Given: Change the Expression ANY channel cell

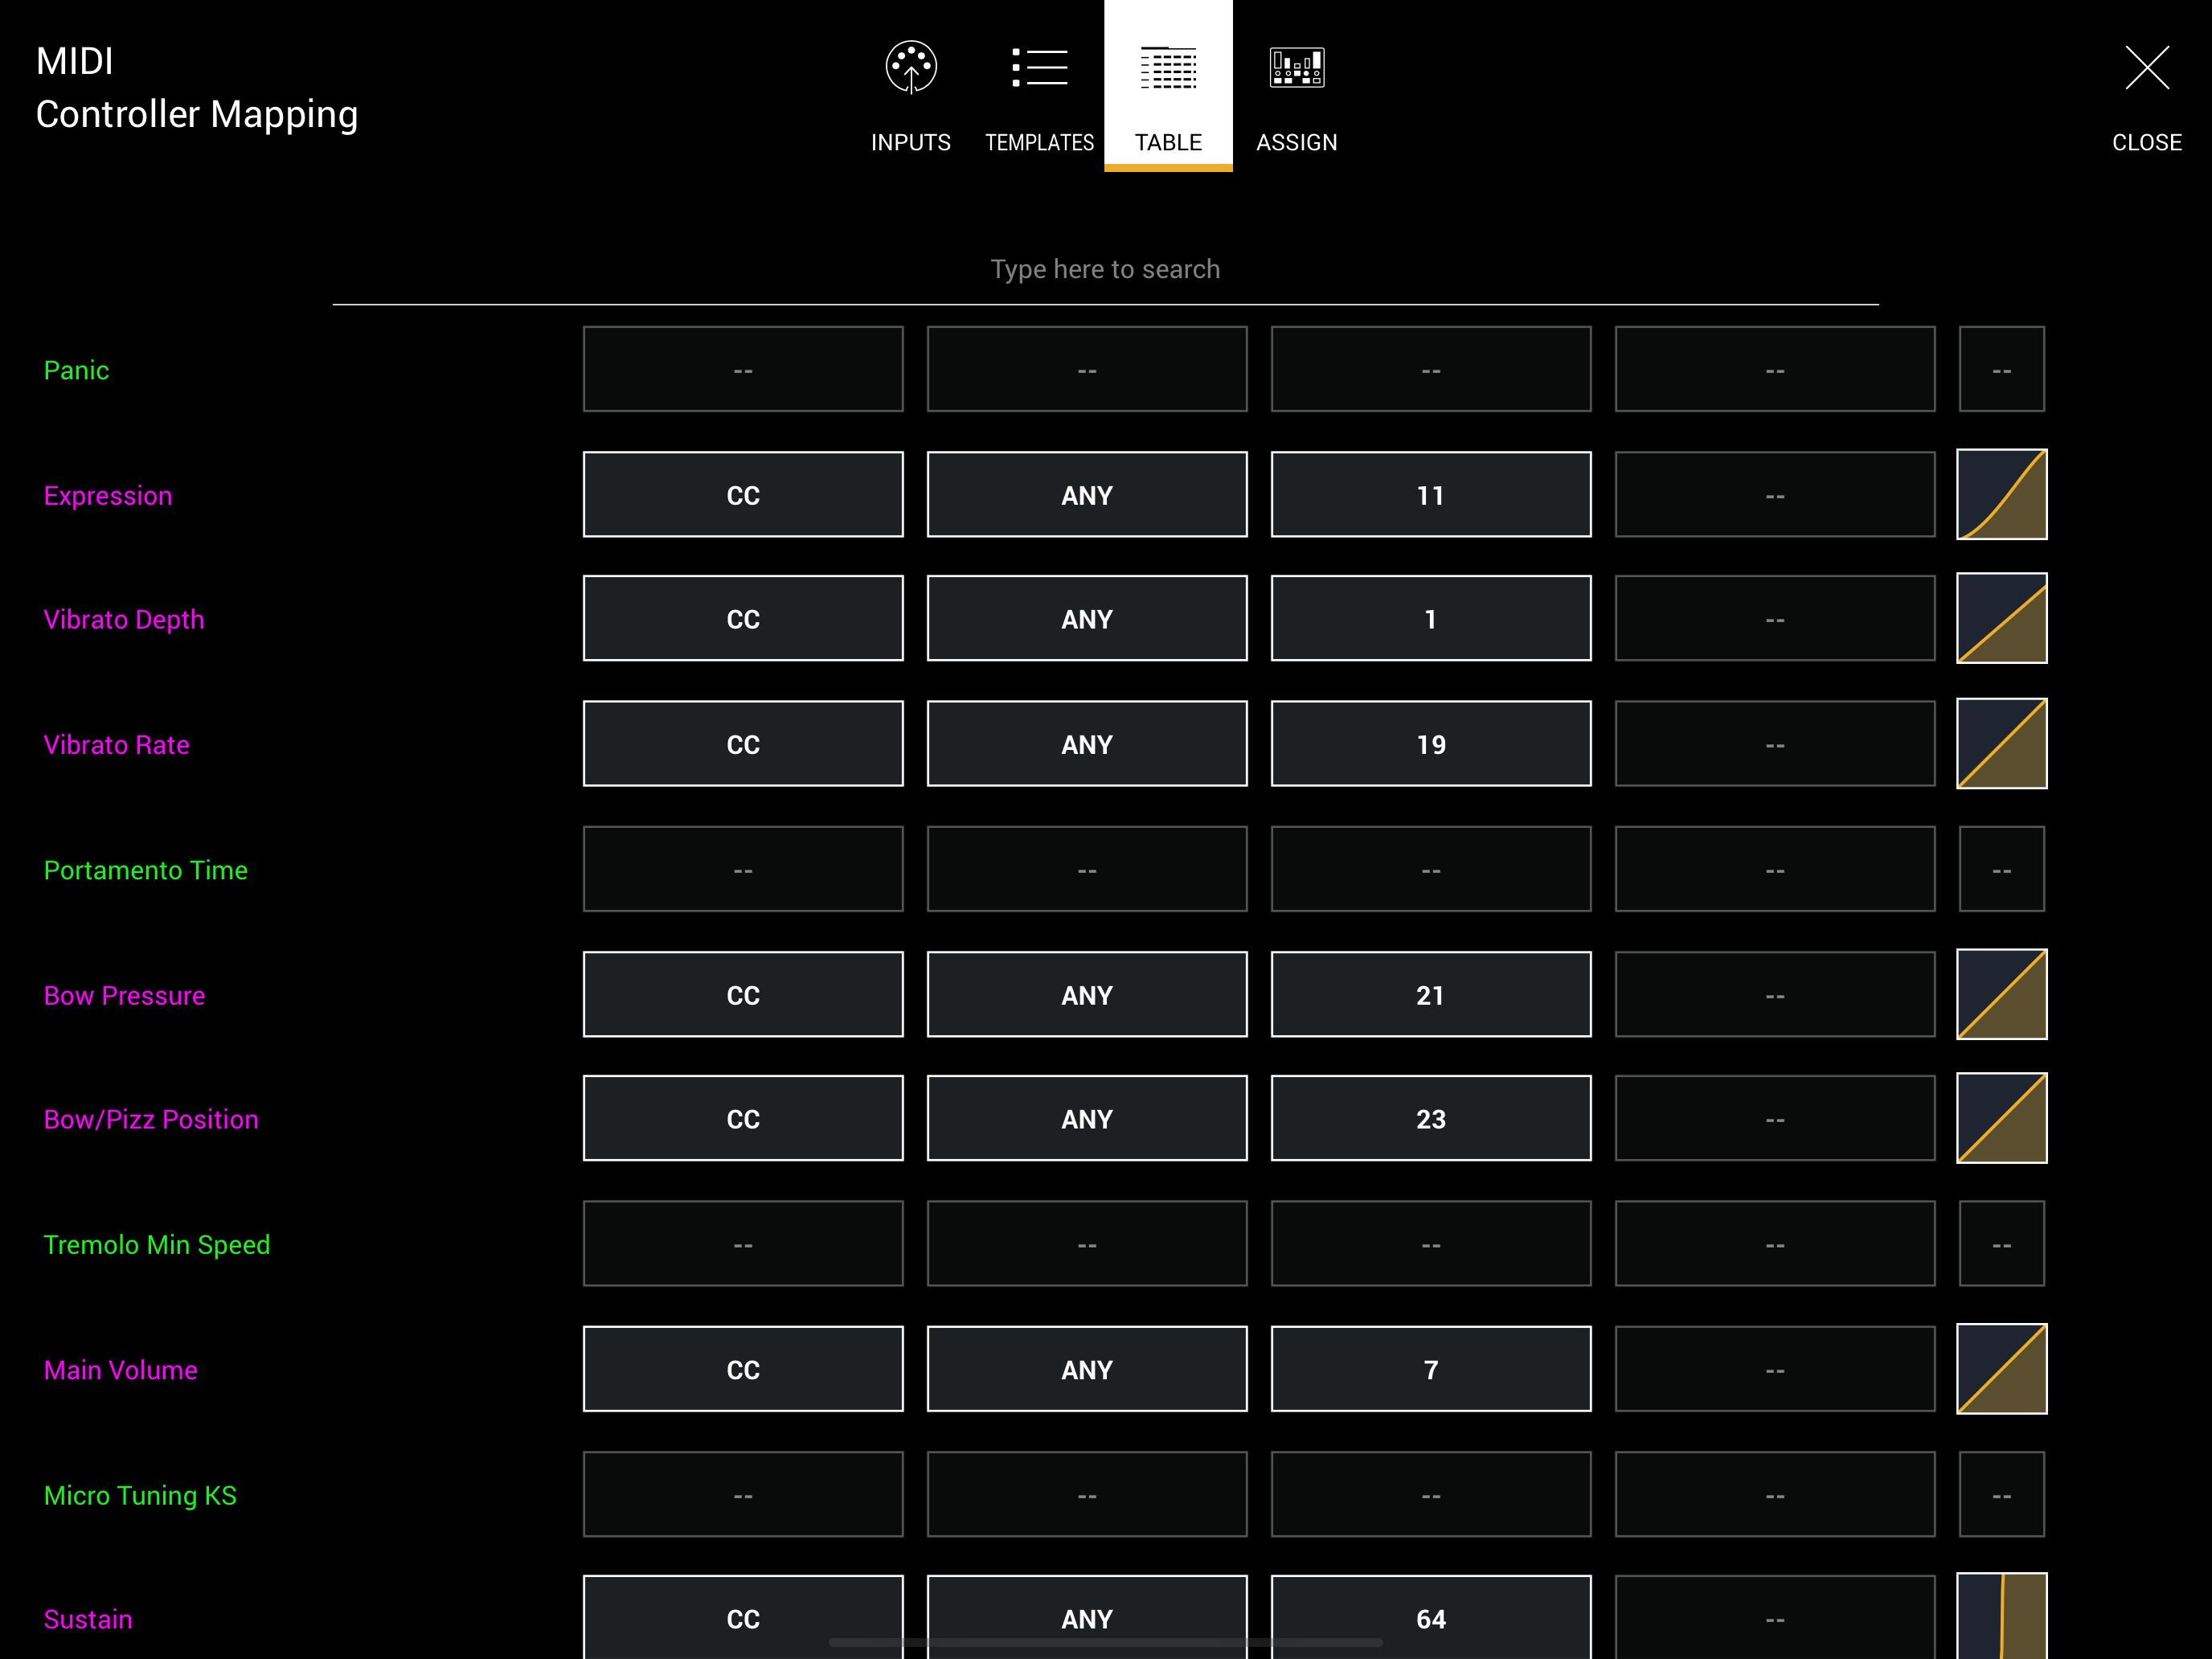Looking at the screenshot, I should pos(1087,494).
